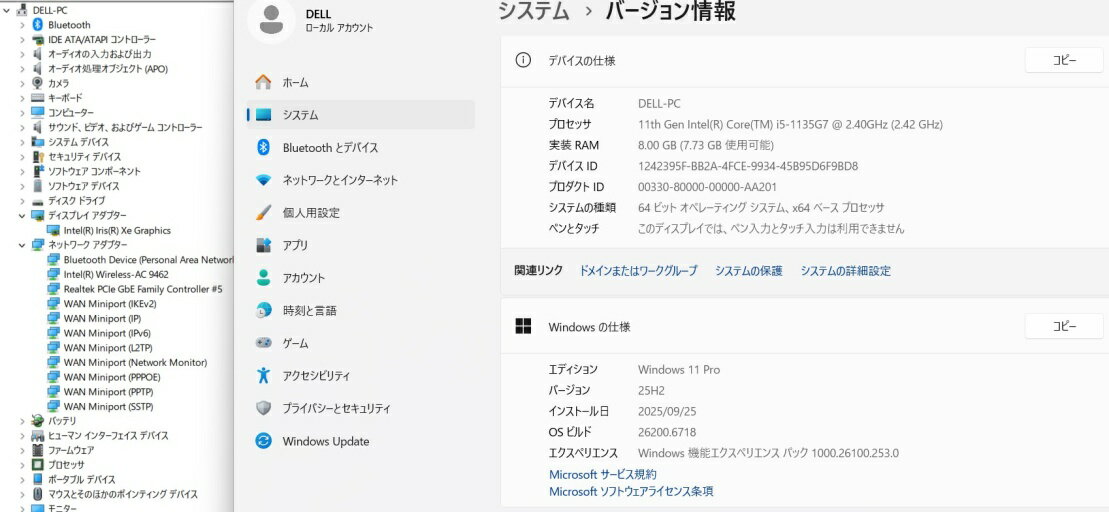Image resolution: width=1109 pixels, height=512 pixels.
Task: Click the camera device icon
Action: 38,83
